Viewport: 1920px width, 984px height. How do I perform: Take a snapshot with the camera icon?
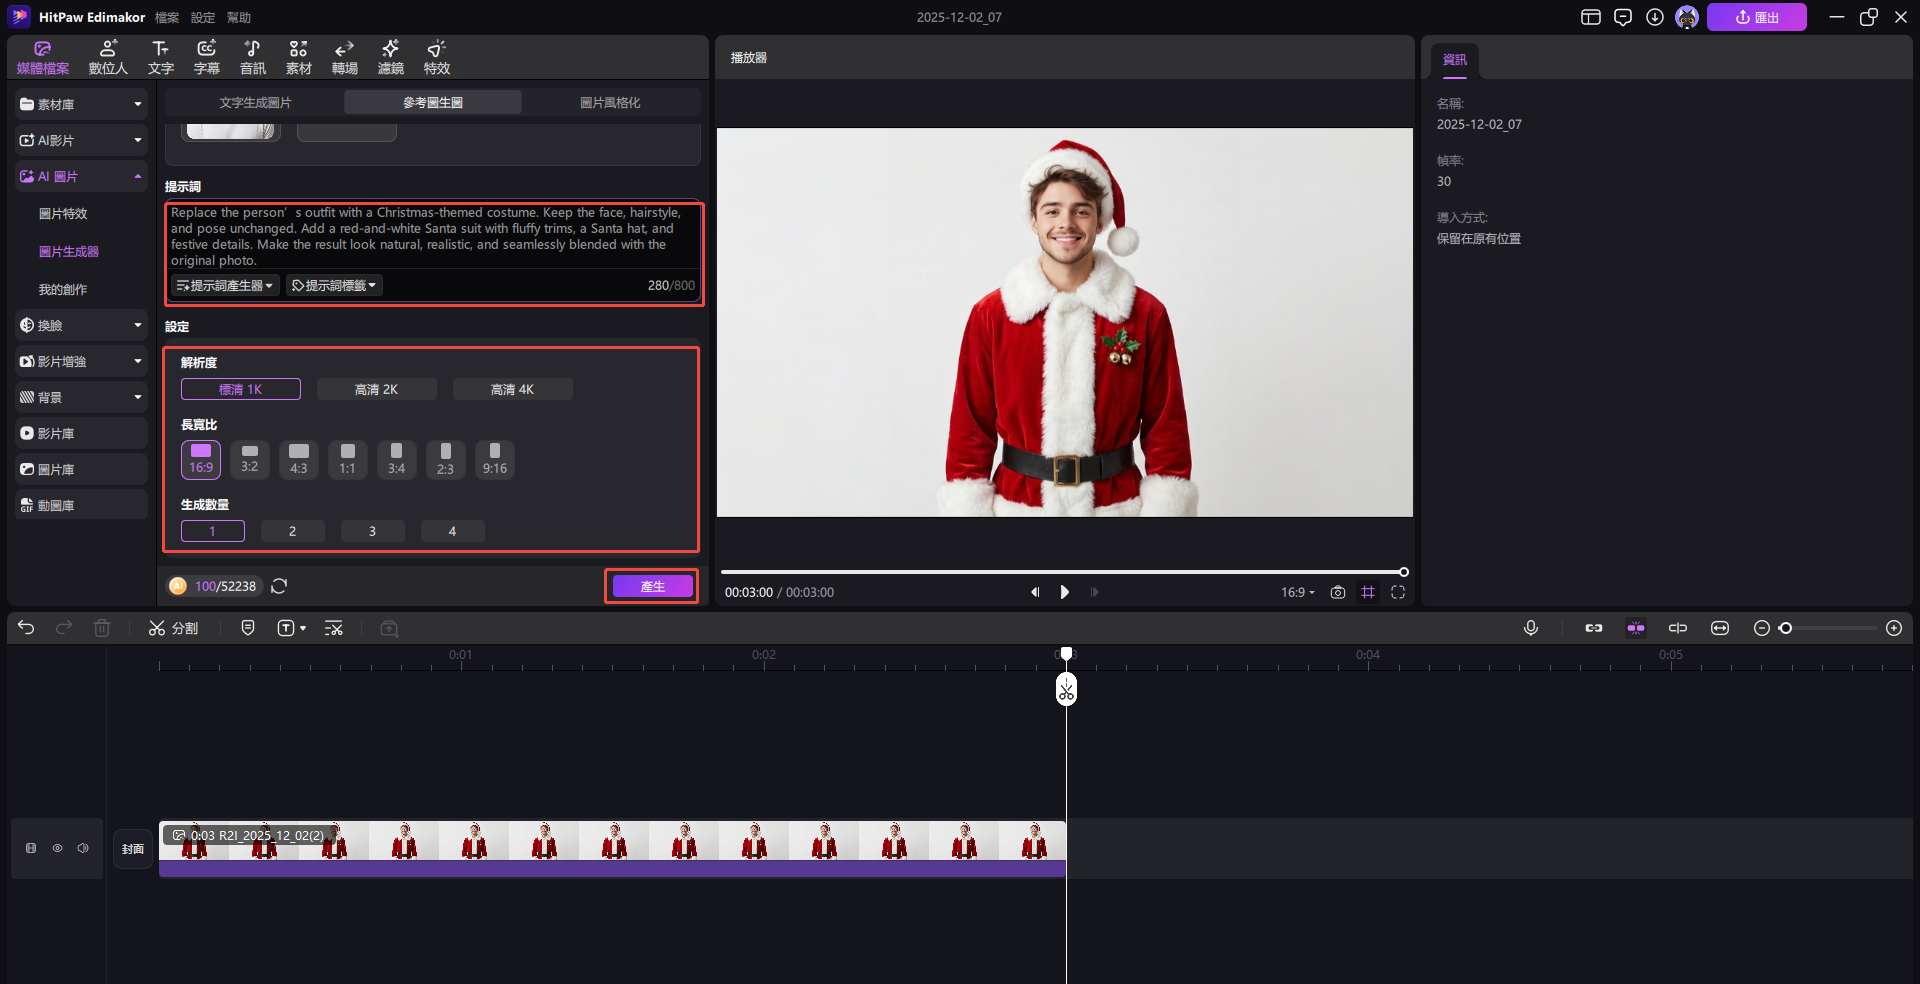click(1338, 592)
